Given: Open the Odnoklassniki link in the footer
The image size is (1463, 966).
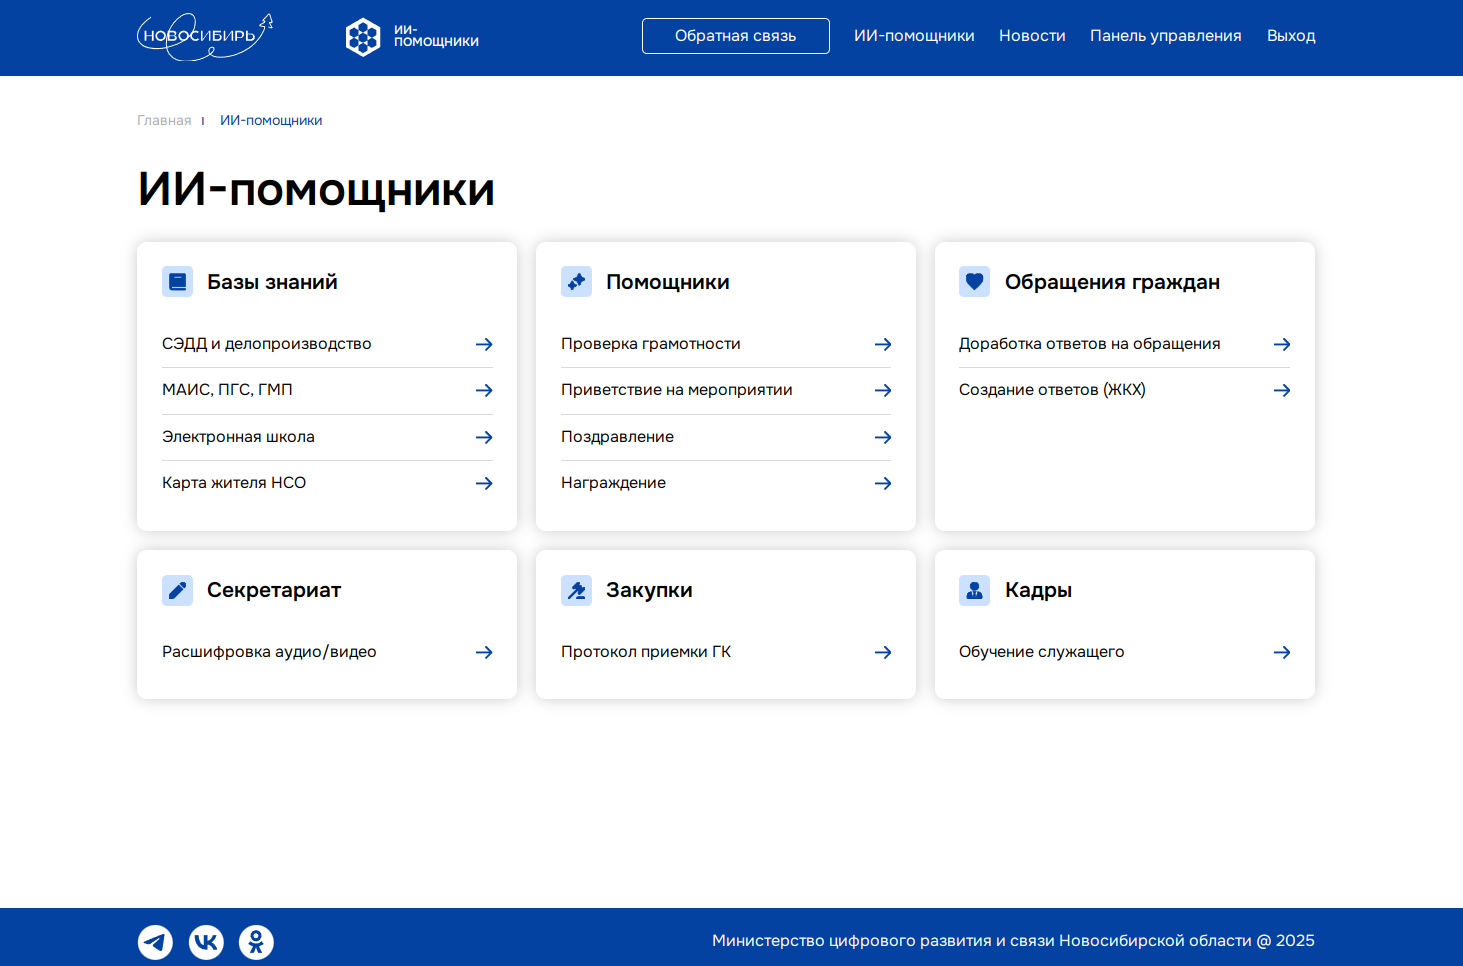Looking at the screenshot, I should click(256, 942).
